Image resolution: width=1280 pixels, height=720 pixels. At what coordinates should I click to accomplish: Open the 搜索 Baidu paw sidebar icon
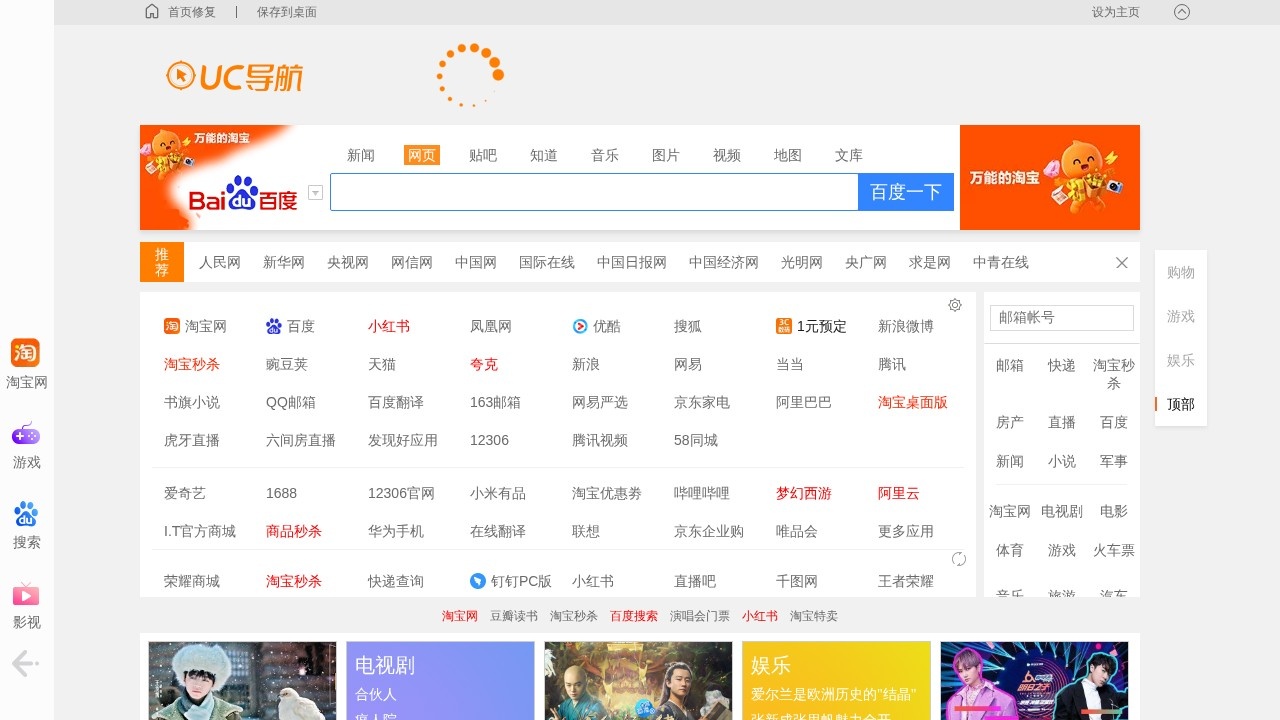coord(25,514)
